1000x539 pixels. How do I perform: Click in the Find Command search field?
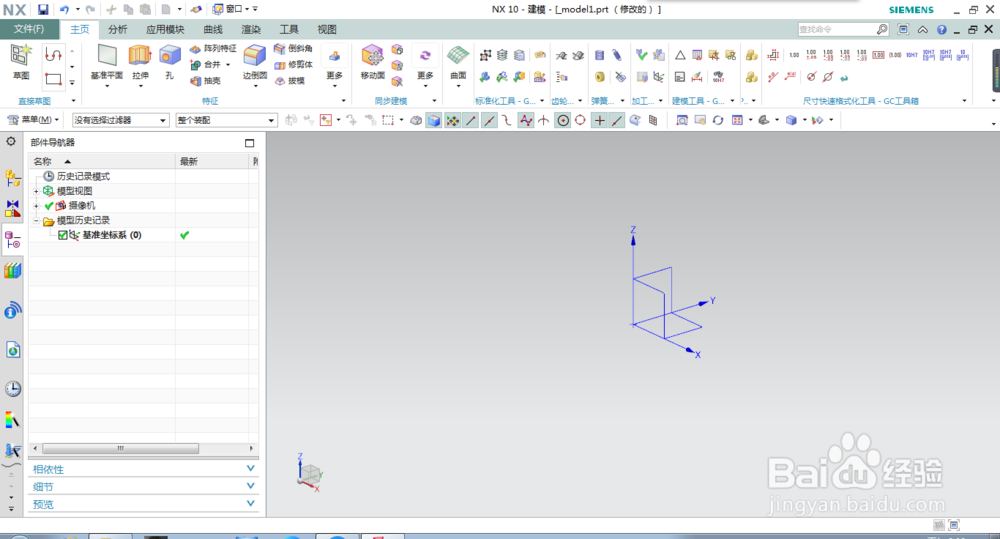coord(836,29)
